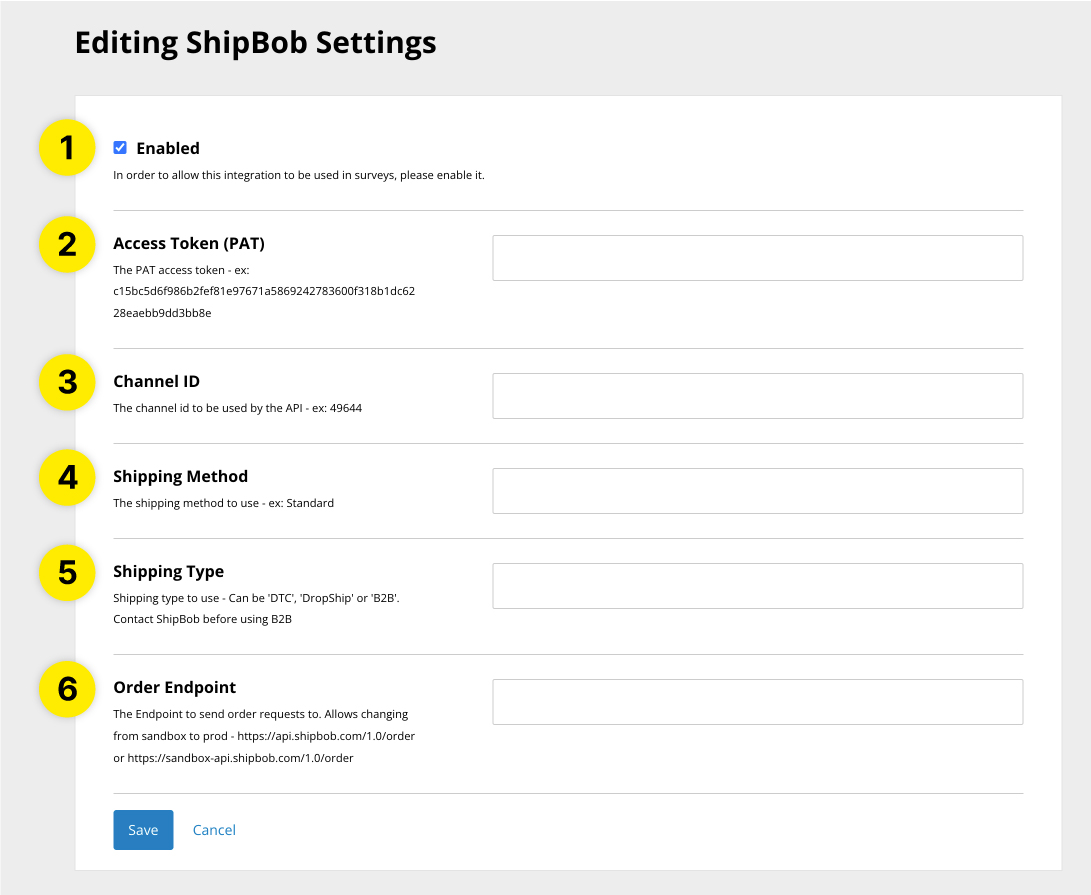This screenshot has width=1091, height=895.
Task: Click inside the Access Token (PAT) field
Action: (757, 258)
